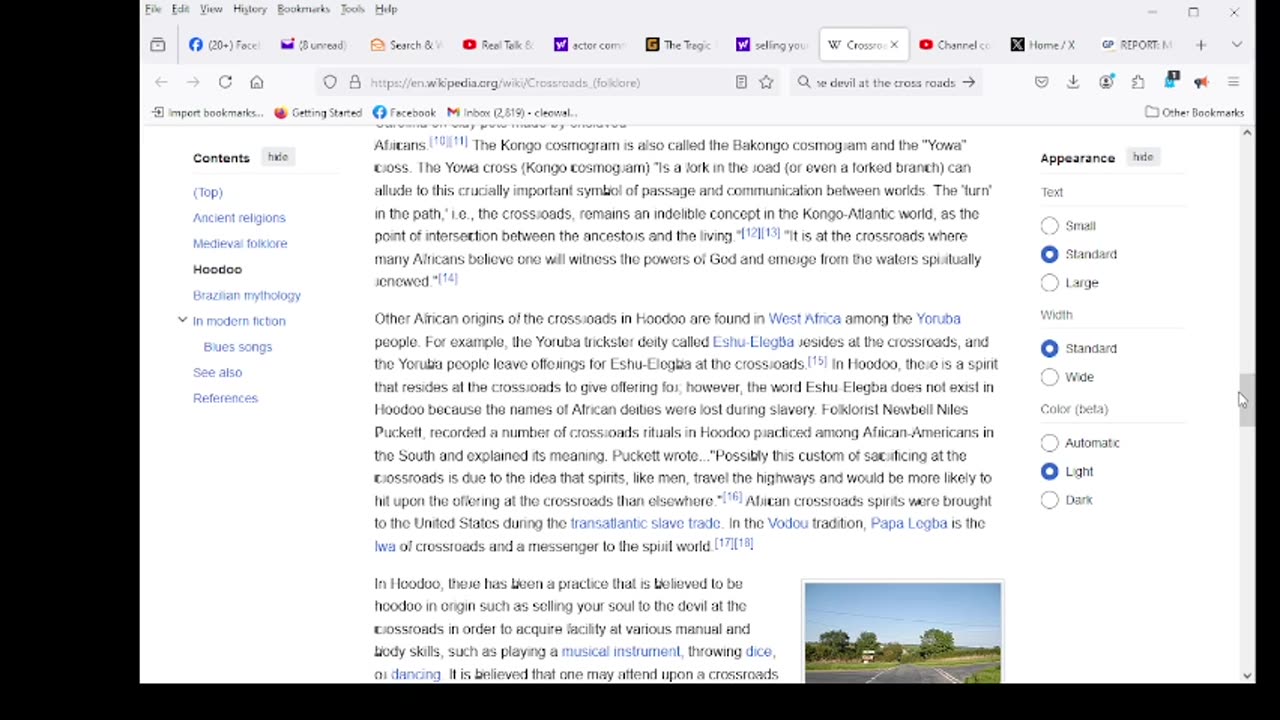
Task: Jump to Ancient religions section
Action: [239, 218]
